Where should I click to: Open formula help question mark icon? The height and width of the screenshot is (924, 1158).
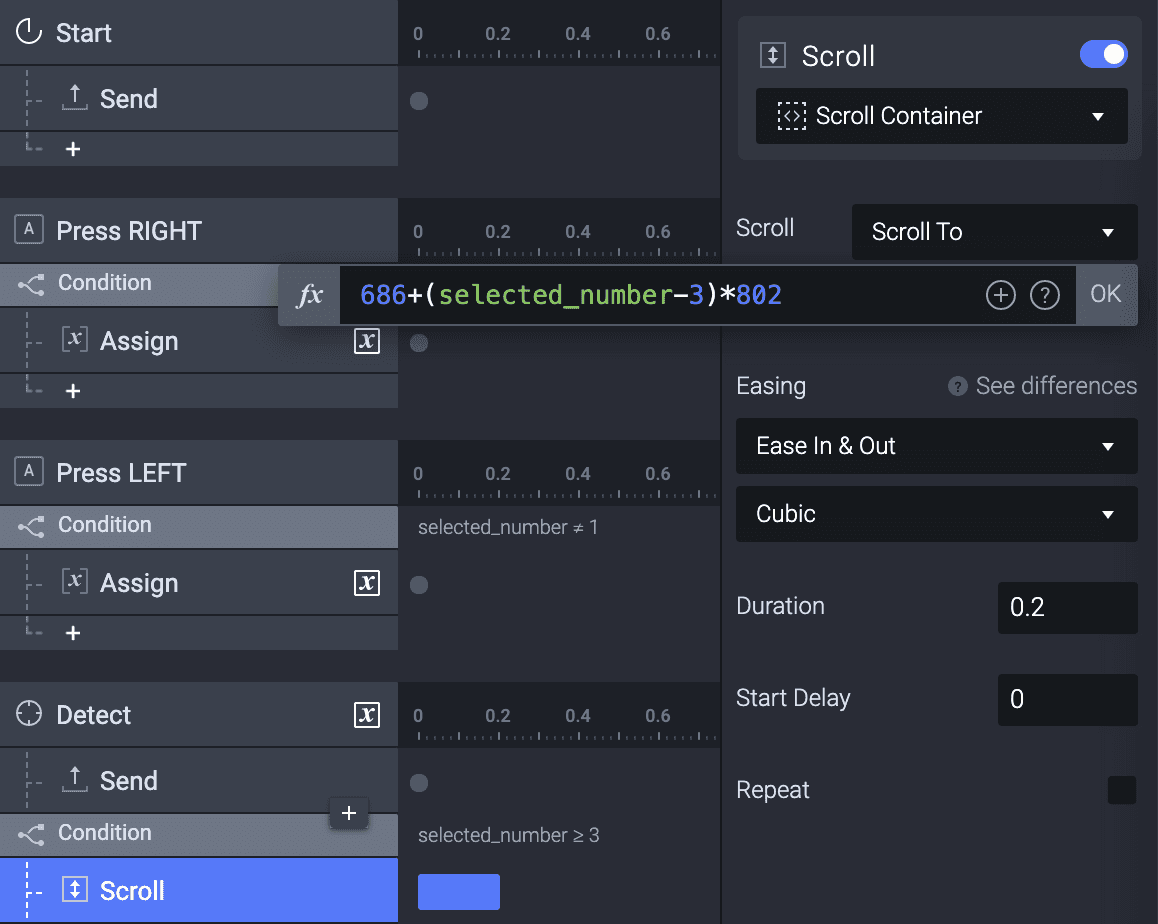click(x=1045, y=295)
